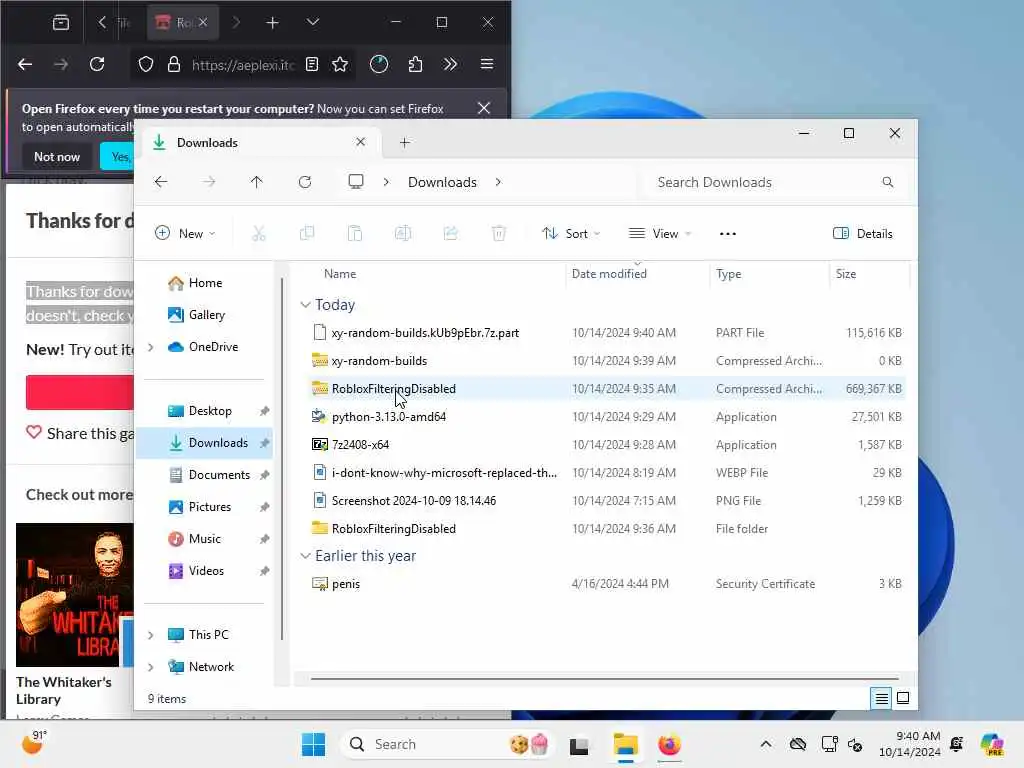This screenshot has height=768, width=1024.
Task: Collapse the Earlier this year group
Action: 305,556
